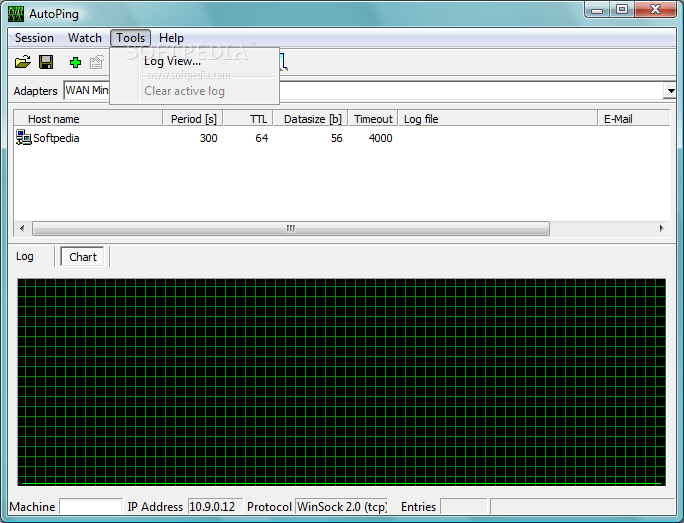Image resolution: width=684 pixels, height=523 pixels.
Task: Click the open session folder icon
Action: (23, 62)
